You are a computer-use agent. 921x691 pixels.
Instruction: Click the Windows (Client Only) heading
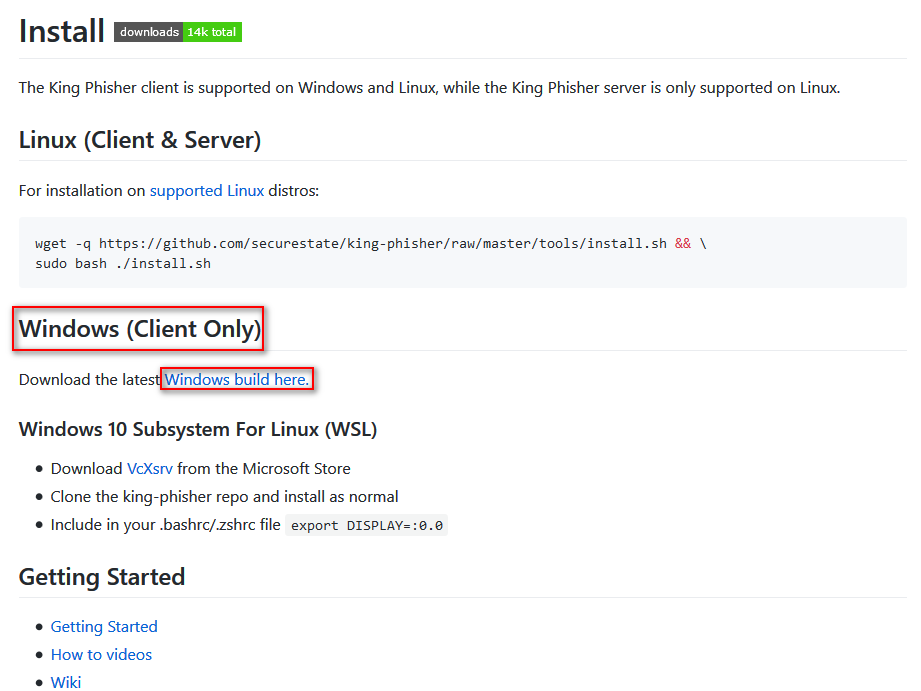click(140, 329)
